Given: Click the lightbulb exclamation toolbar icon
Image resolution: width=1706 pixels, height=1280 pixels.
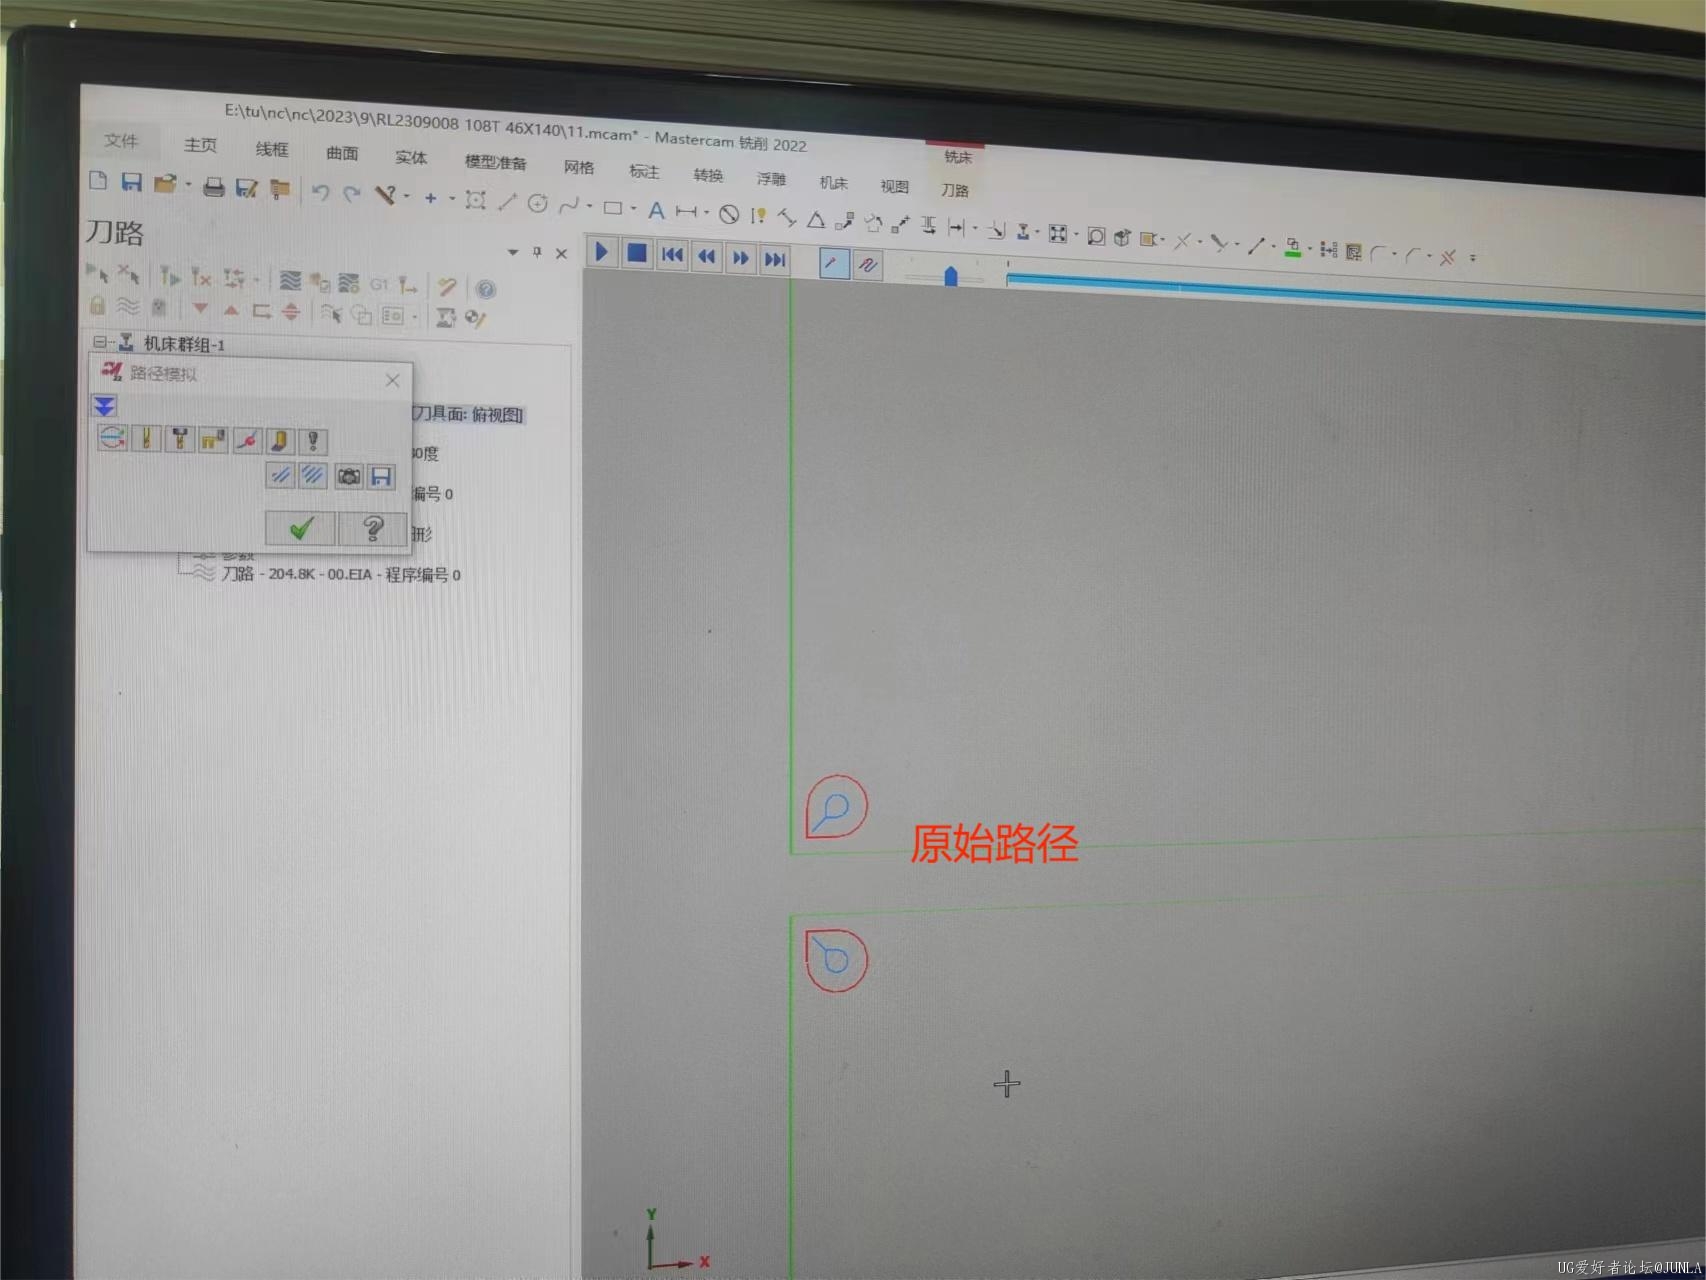Looking at the screenshot, I should click(x=759, y=215).
